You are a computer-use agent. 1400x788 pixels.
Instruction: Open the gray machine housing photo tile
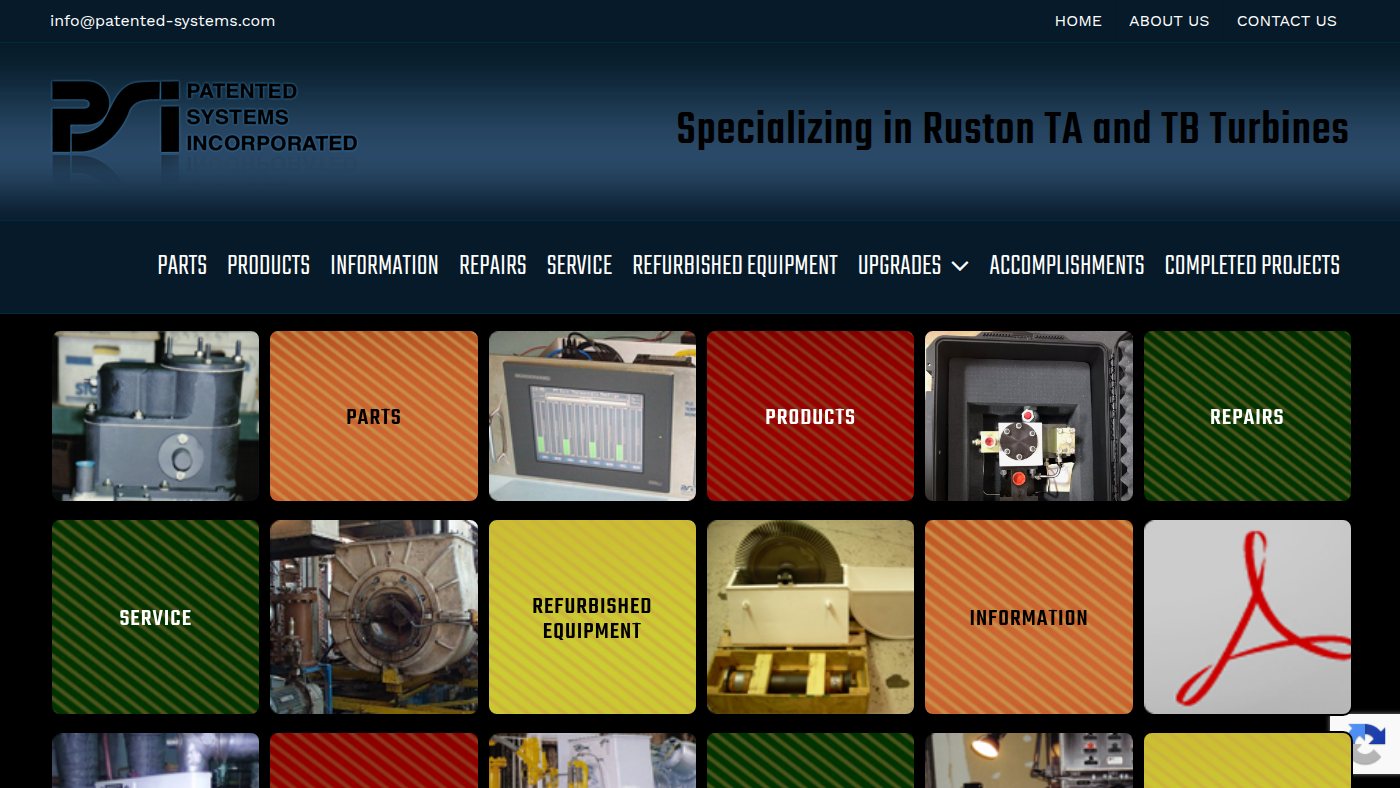pos(155,416)
